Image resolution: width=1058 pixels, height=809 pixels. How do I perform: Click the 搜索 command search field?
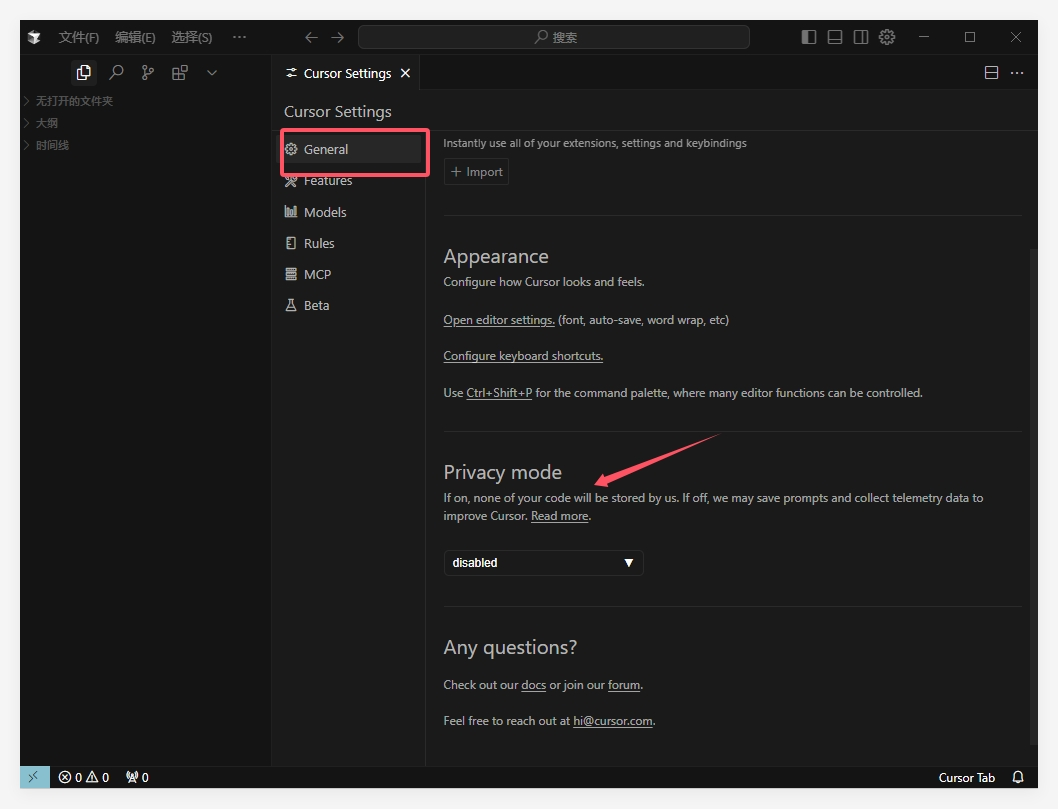coord(553,37)
